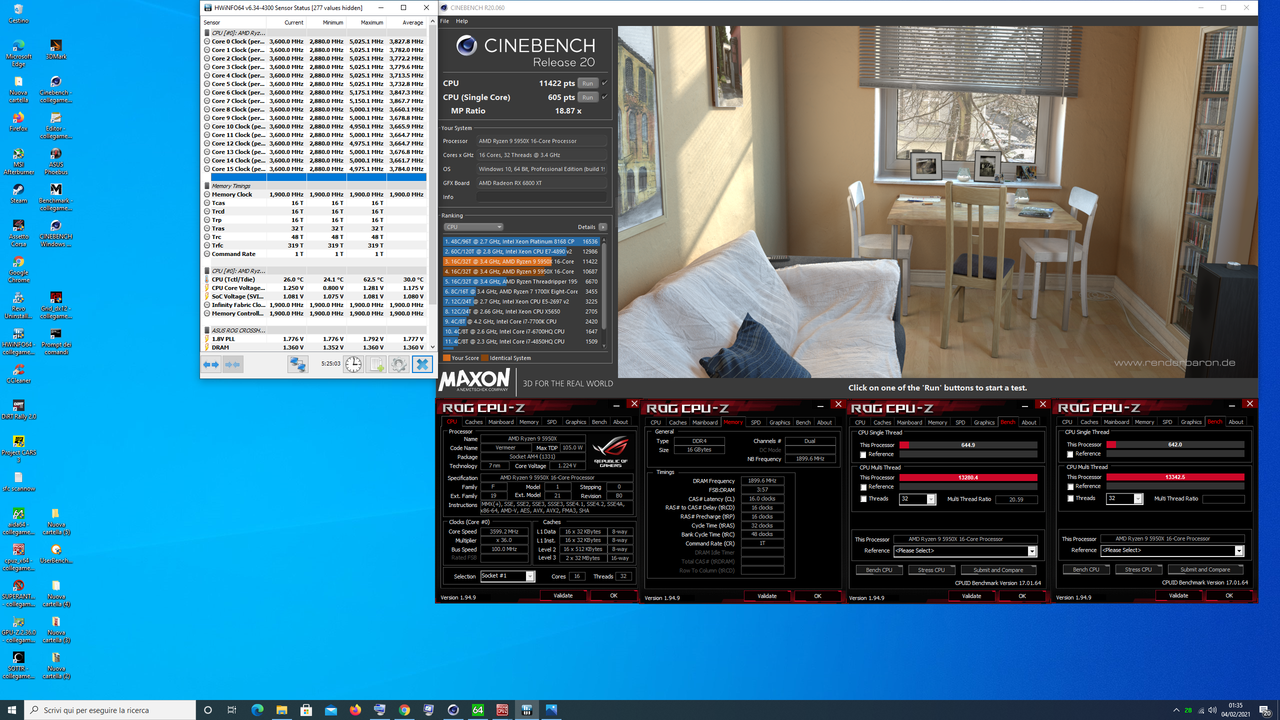Image resolution: width=1280 pixels, height=720 pixels.
Task: Open HWiNFO sensor settings with the gear icon
Action: (x=399, y=364)
